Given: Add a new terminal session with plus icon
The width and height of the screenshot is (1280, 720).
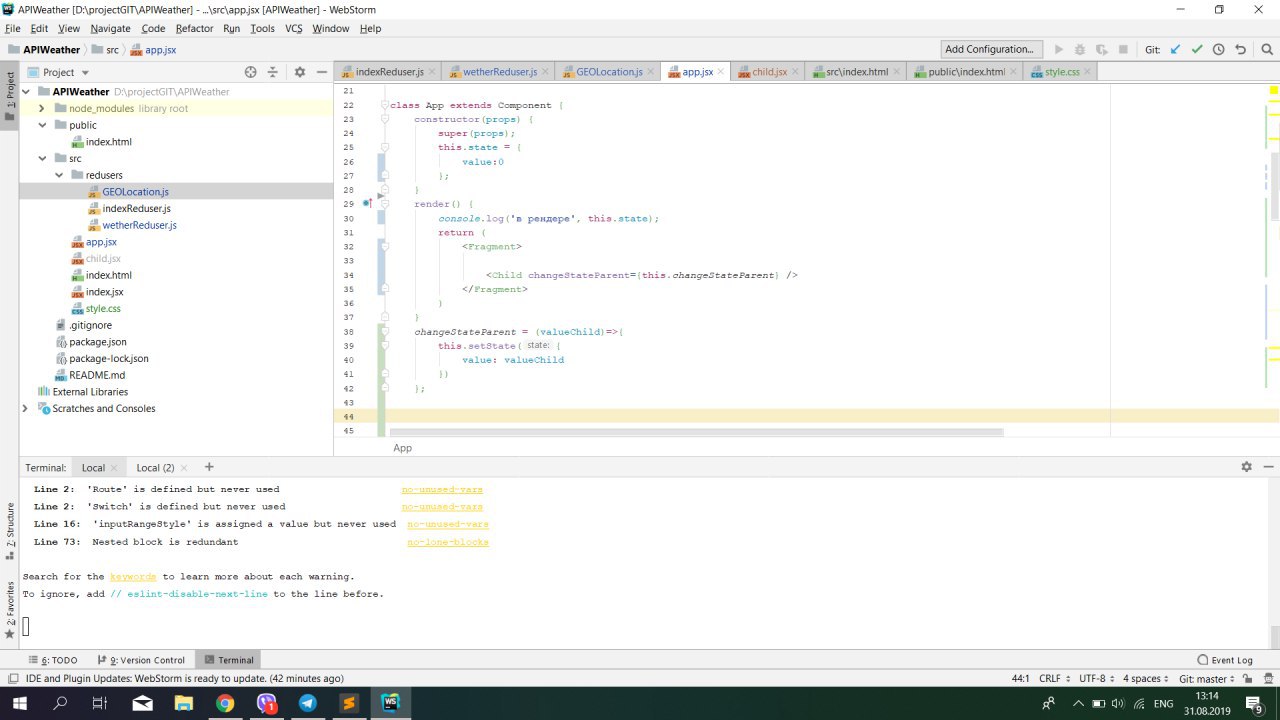Looking at the screenshot, I should [209, 467].
